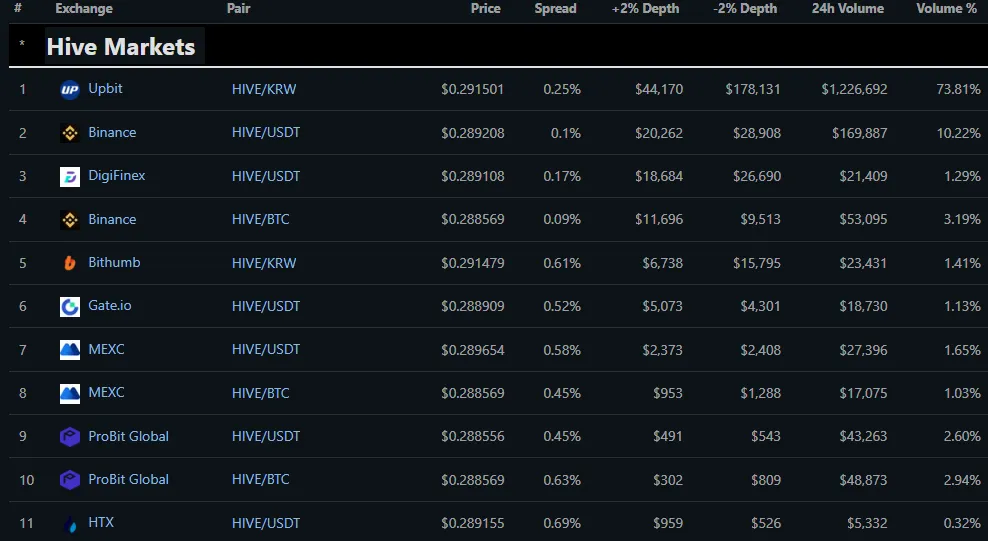Sort by the 24h Volume column header
The image size is (988, 541).
pos(847,9)
